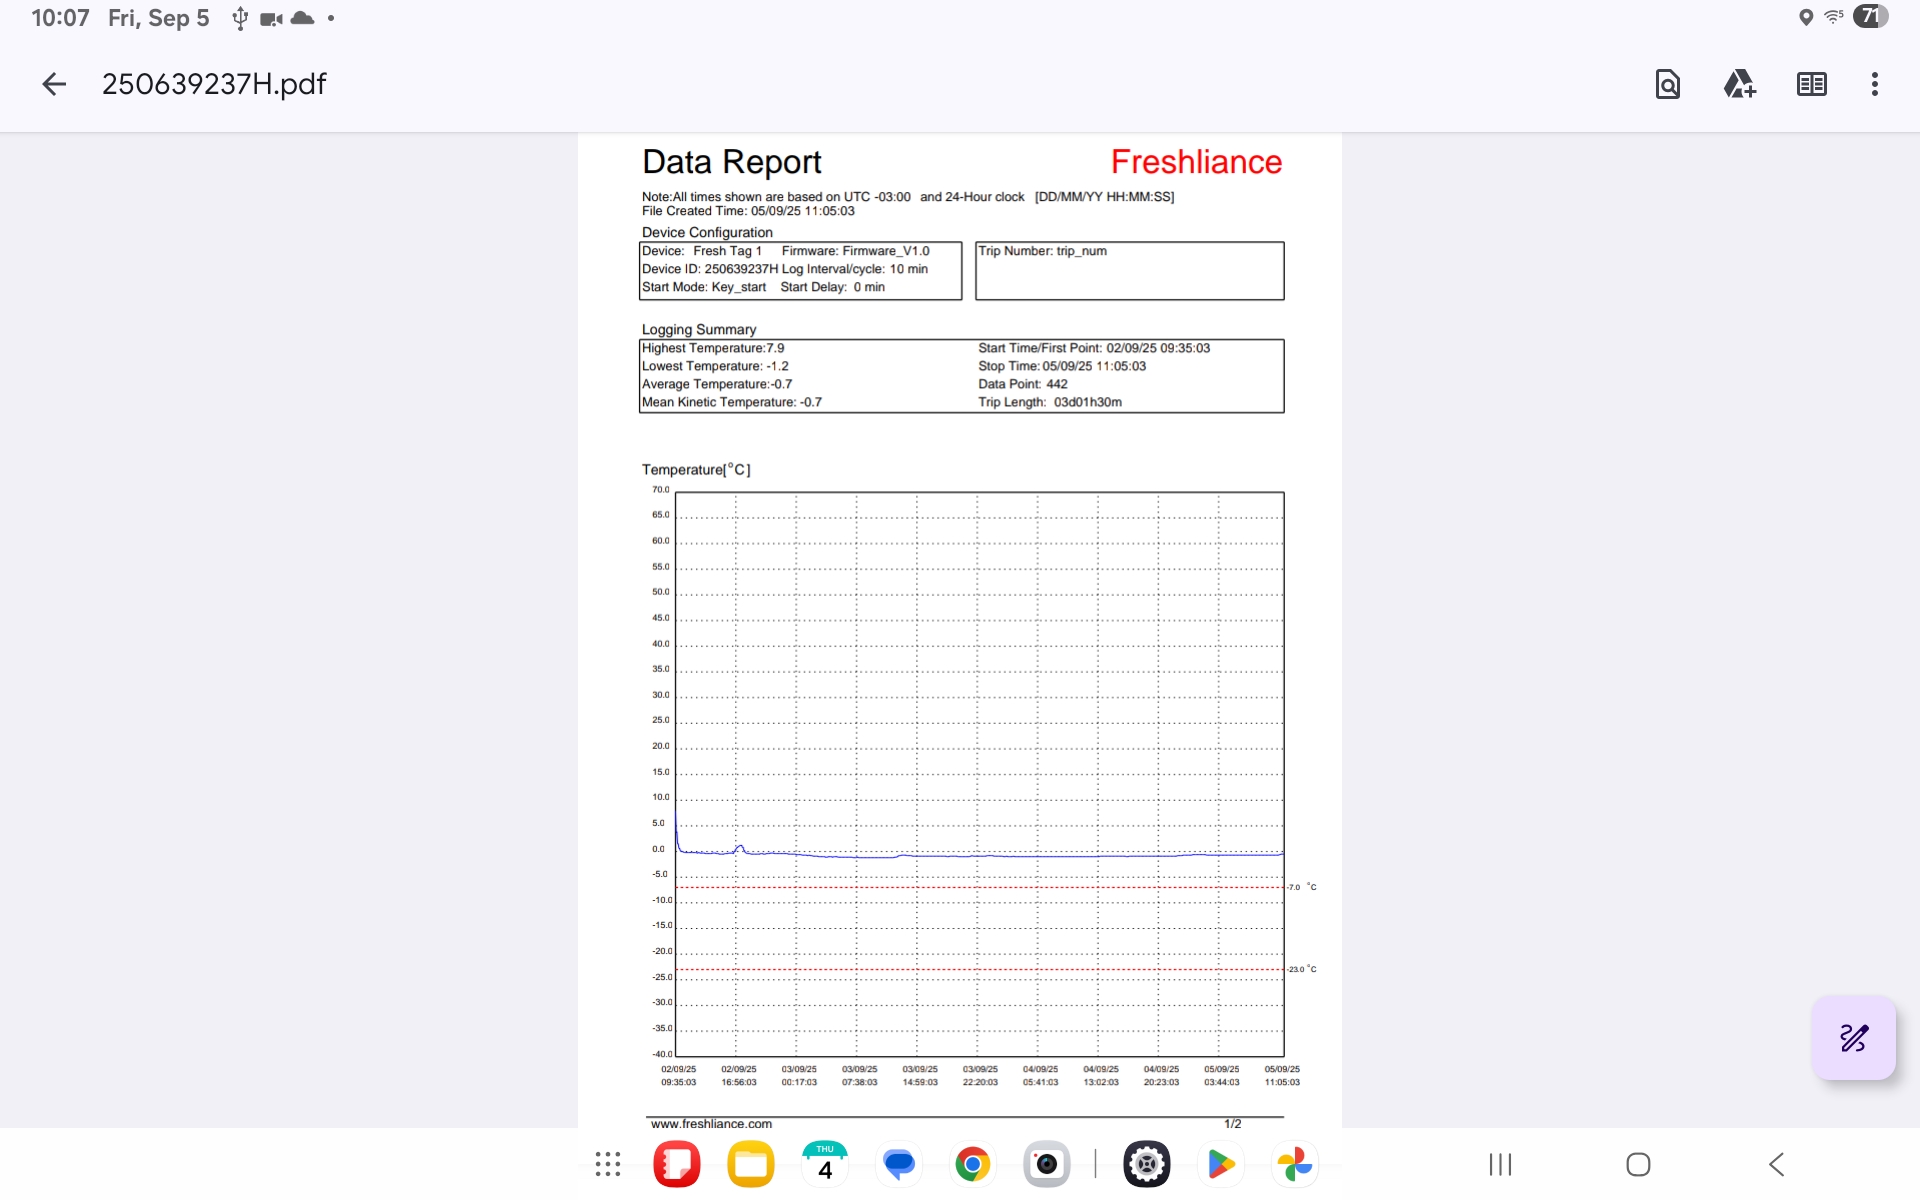1920x1200 pixels.
Task: Launch the Camera app in taskbar
Action: (x=1046, y=1164)
